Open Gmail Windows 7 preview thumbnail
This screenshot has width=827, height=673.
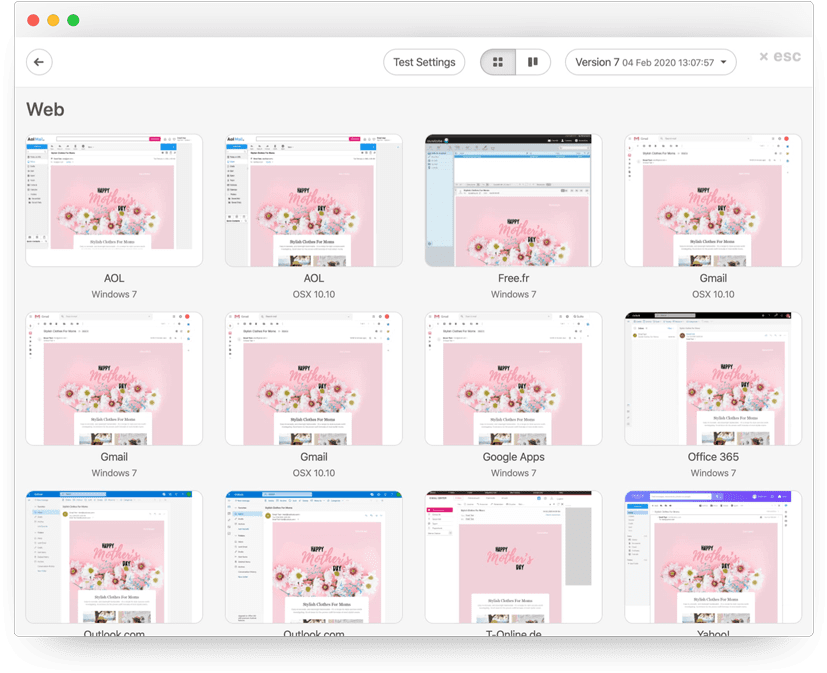pos(114,378)
